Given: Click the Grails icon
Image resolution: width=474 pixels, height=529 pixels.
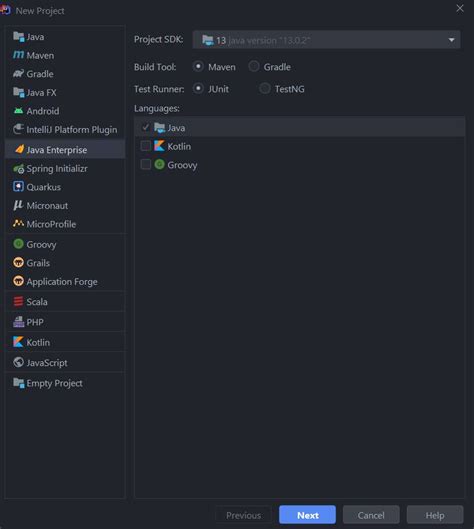Looking at the screenshot, I should [x=19, y=262].
